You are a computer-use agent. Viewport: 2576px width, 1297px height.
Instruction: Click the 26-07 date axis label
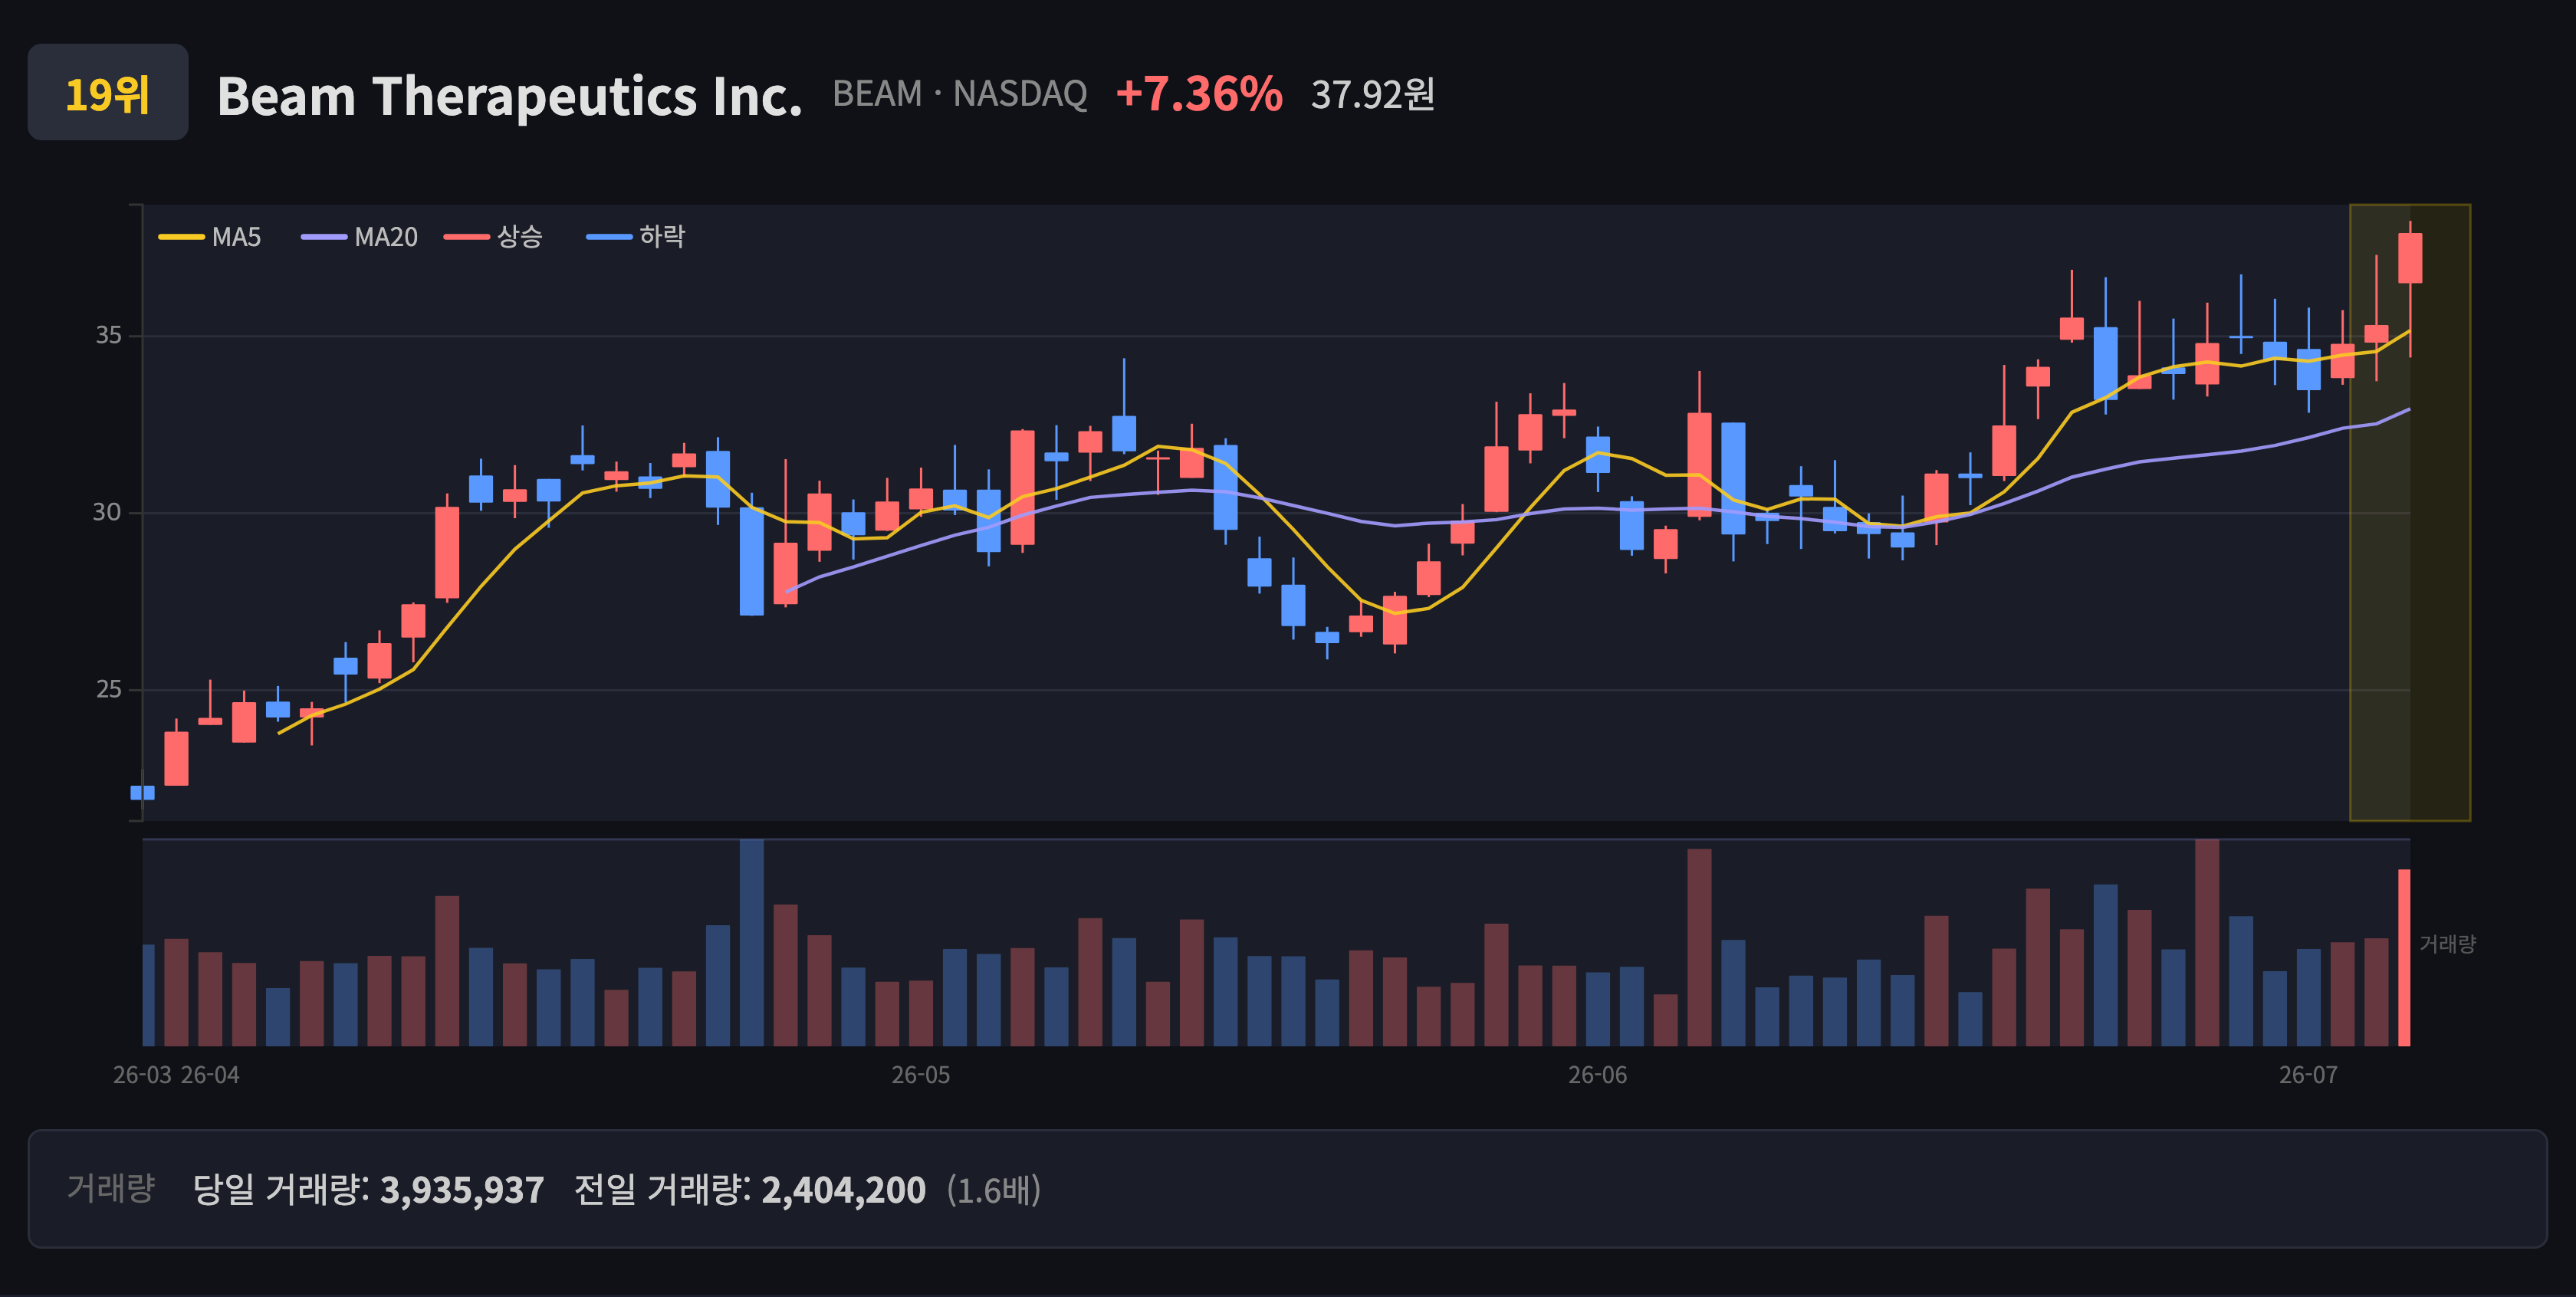pyautogui.click(x=2309, y=1075)
